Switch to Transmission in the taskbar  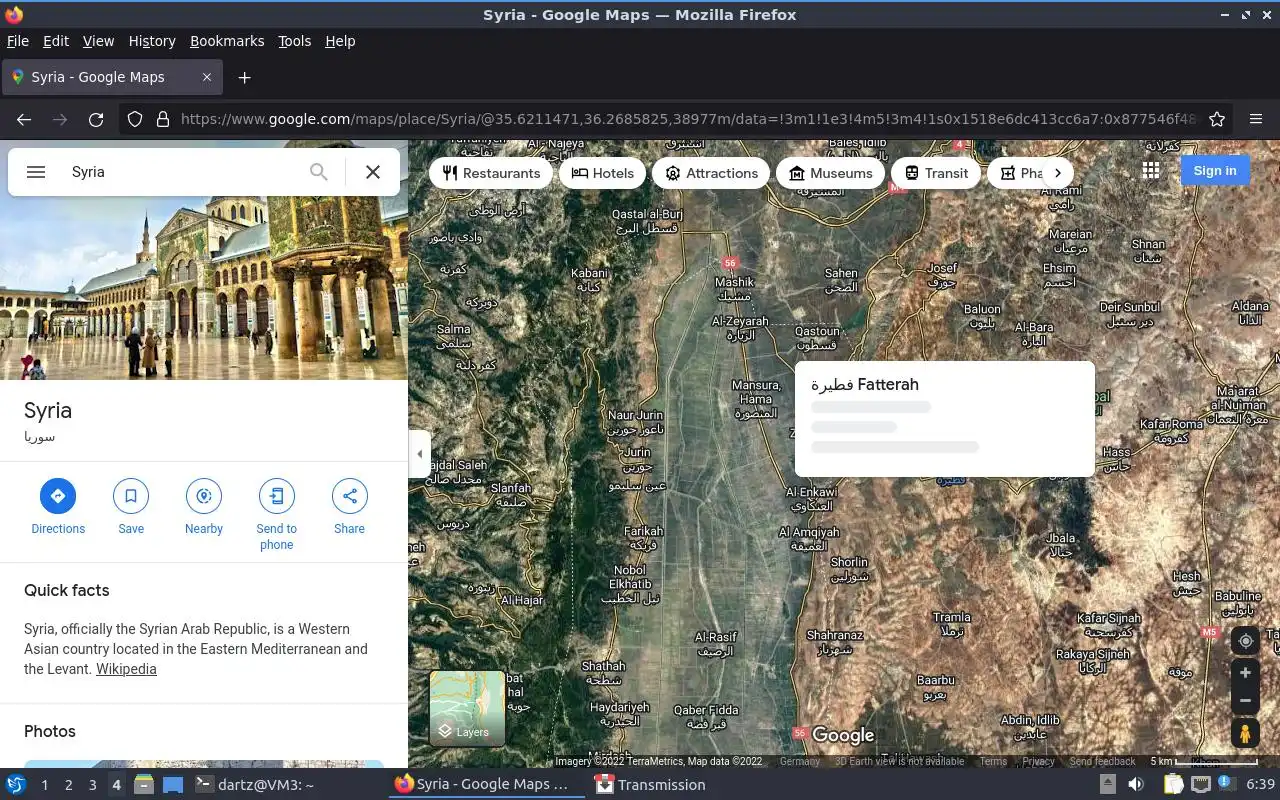coord(650,785)
